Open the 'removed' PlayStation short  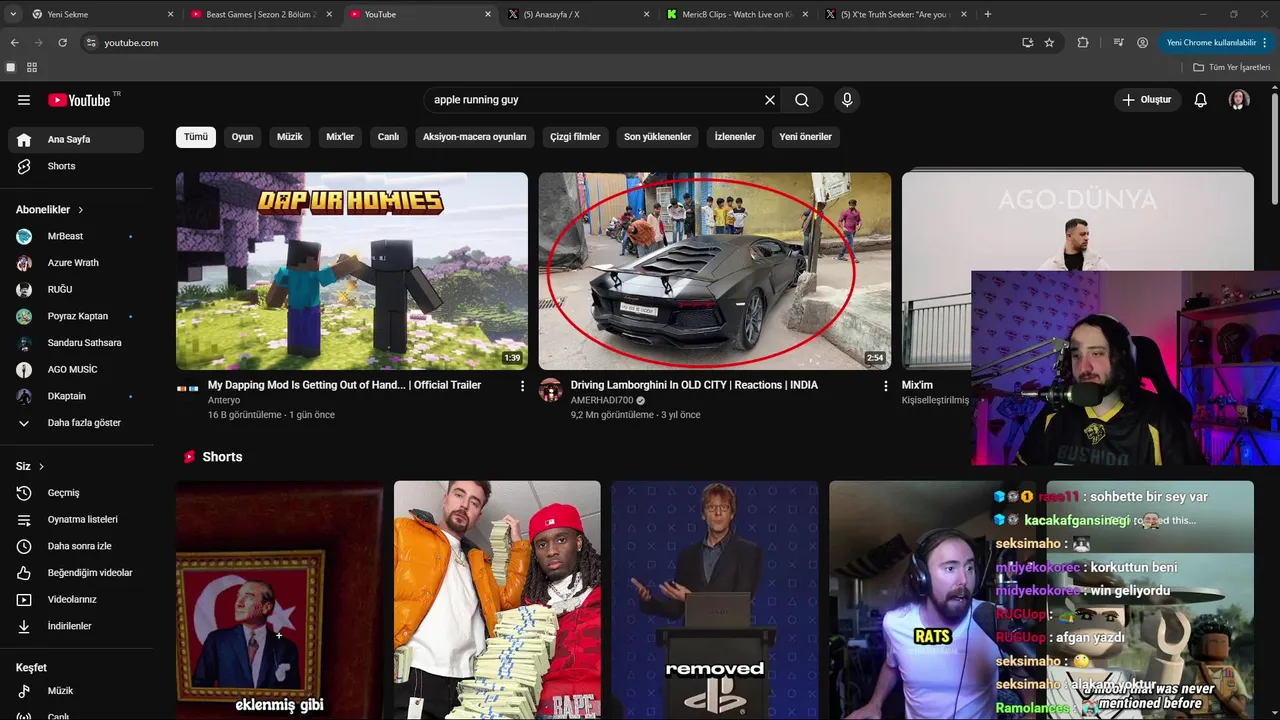(715, 600)
